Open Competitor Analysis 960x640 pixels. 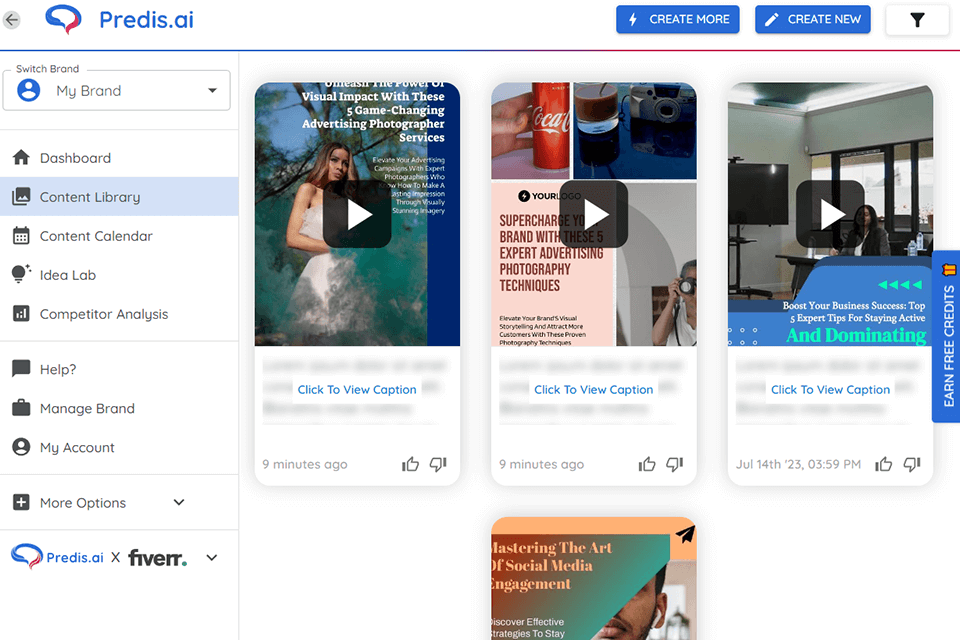pos(119,314)
